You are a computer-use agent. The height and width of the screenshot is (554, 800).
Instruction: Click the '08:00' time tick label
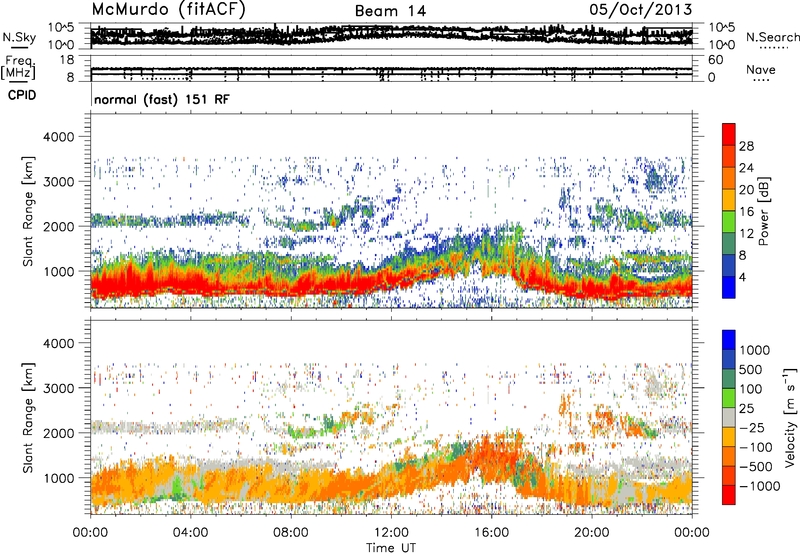(291, 533)
